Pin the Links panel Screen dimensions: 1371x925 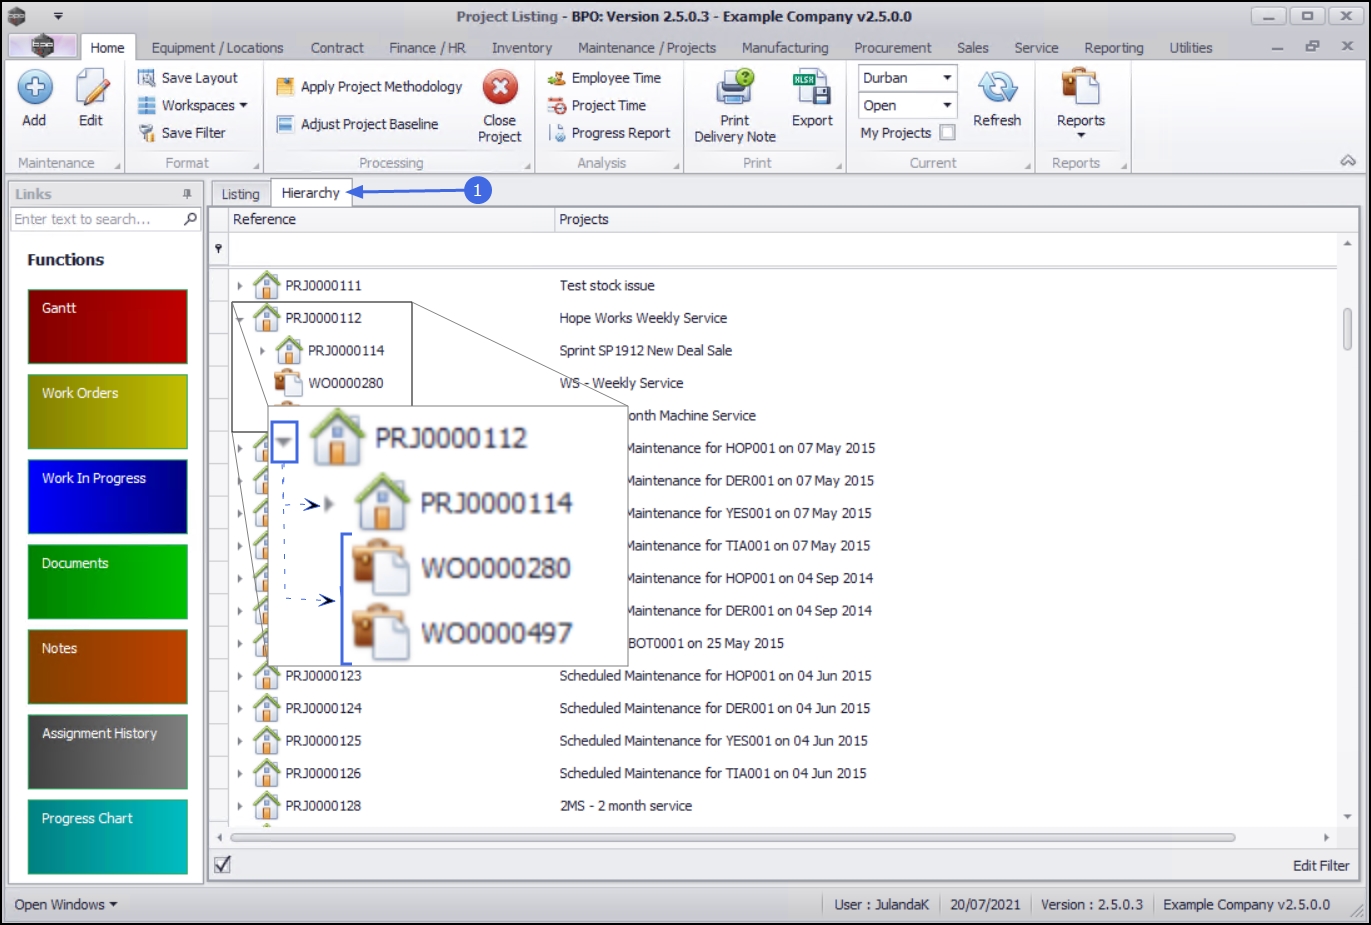click(x=187, y=194)
